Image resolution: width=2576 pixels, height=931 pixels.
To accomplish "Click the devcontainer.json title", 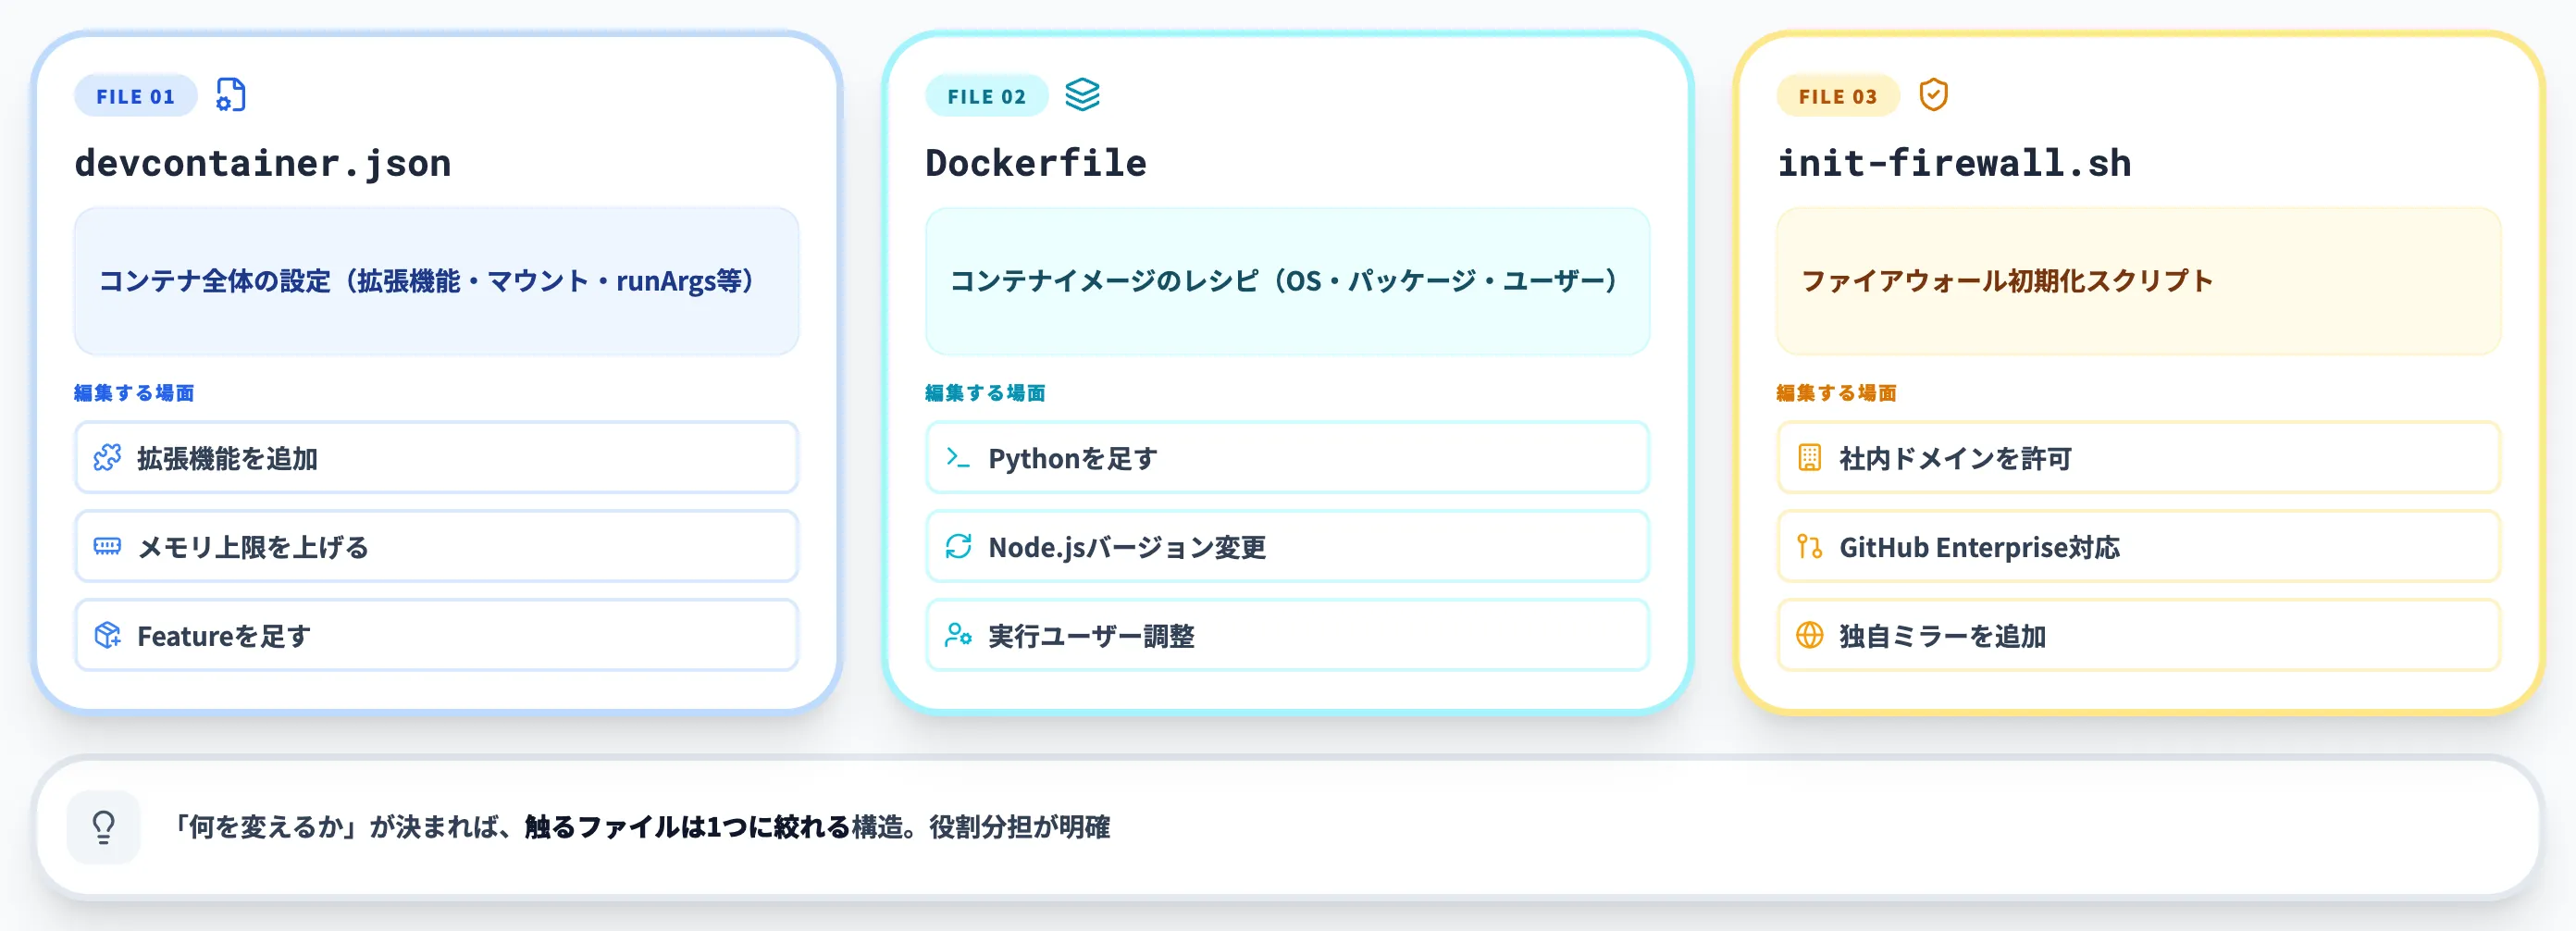I will coord(263,163).
